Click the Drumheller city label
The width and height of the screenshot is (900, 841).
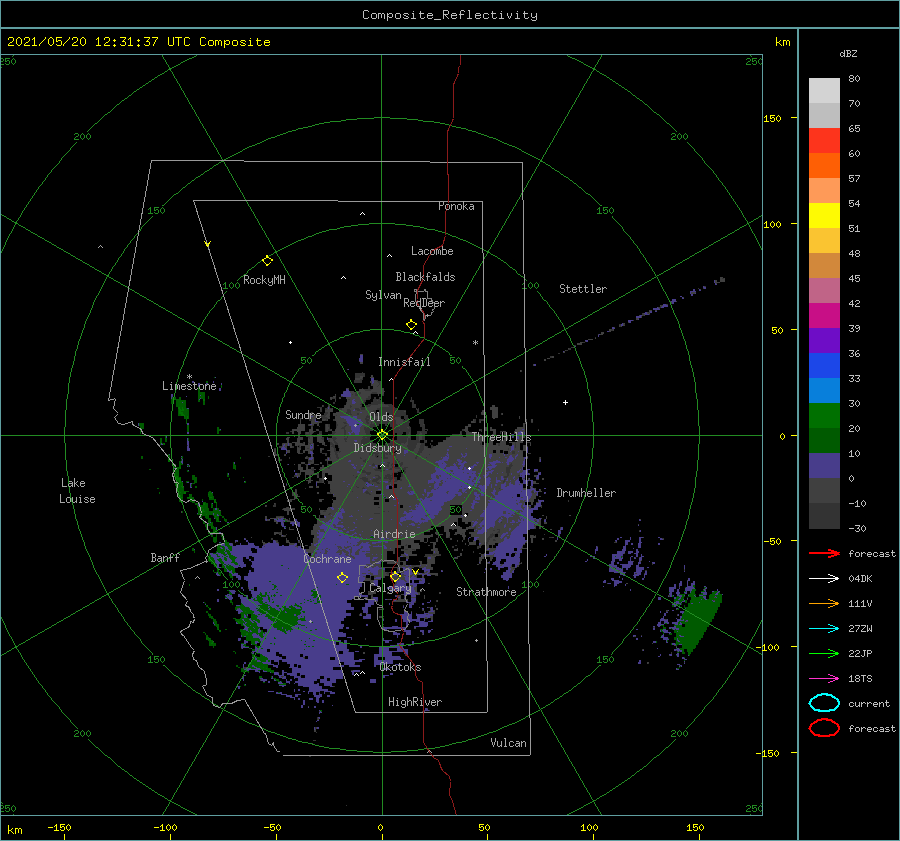tap(586, 493)
